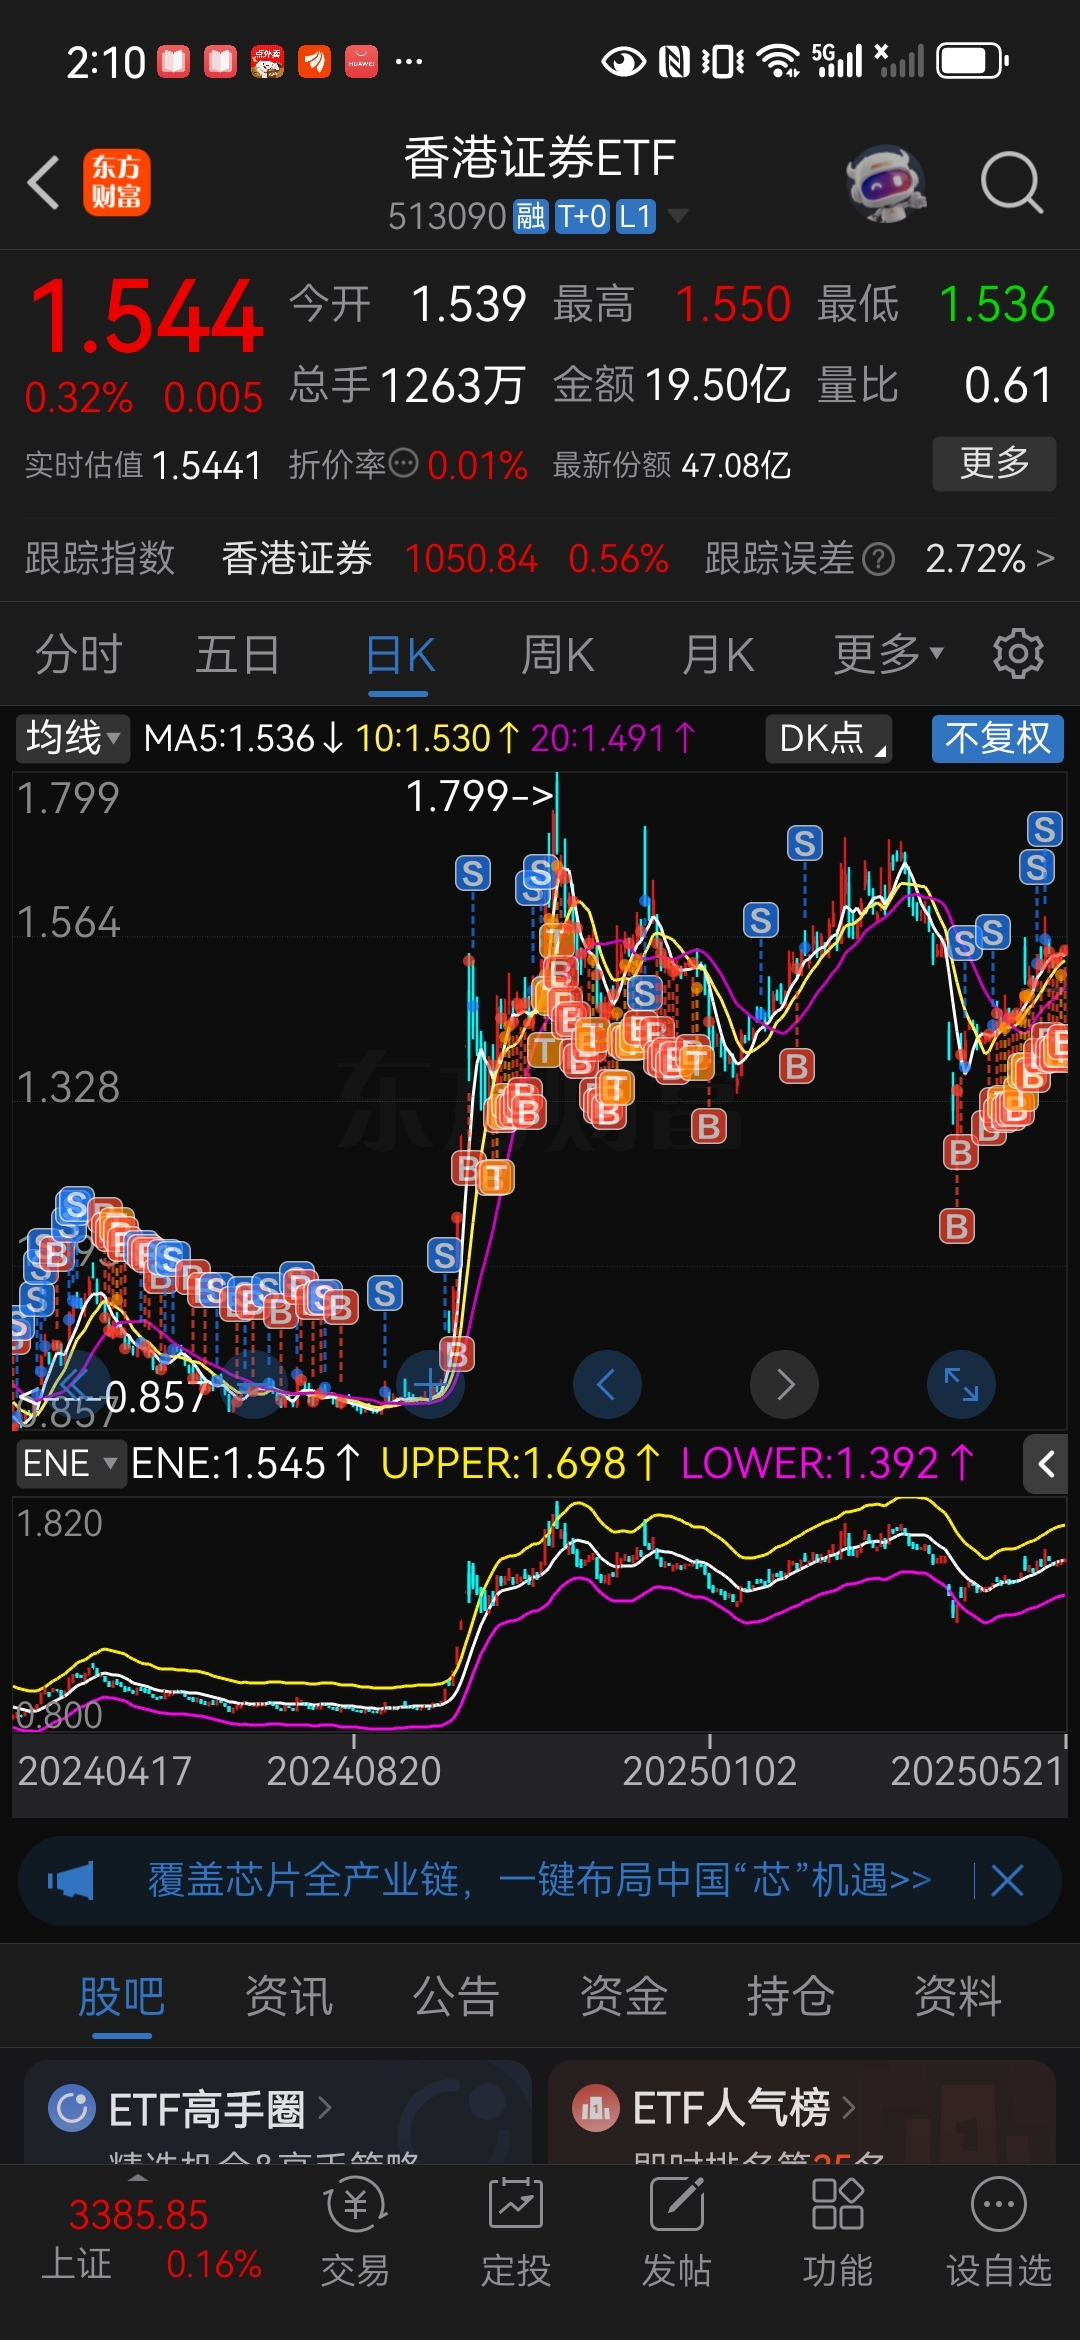Switch to 月K chart tab
This screenshot has height=2340, width=1080.
pos(718,655)
